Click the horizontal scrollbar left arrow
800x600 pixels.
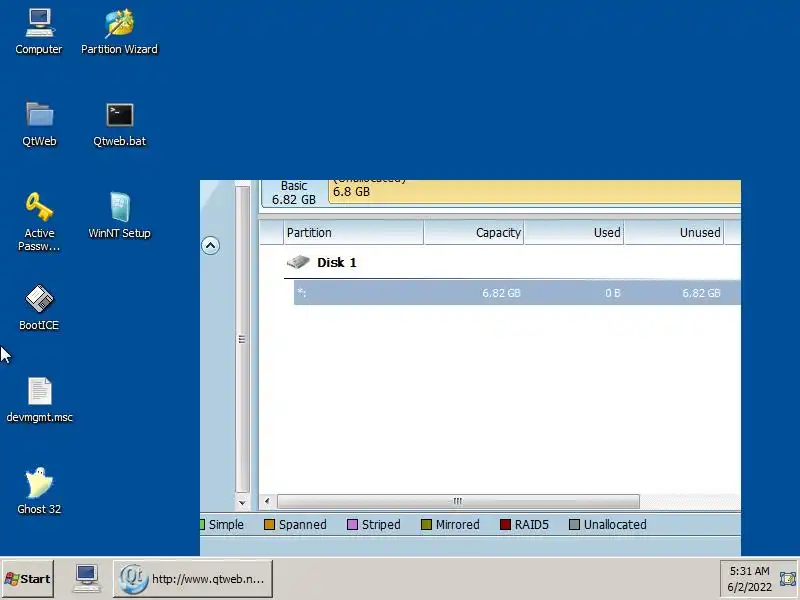(267, 501)
